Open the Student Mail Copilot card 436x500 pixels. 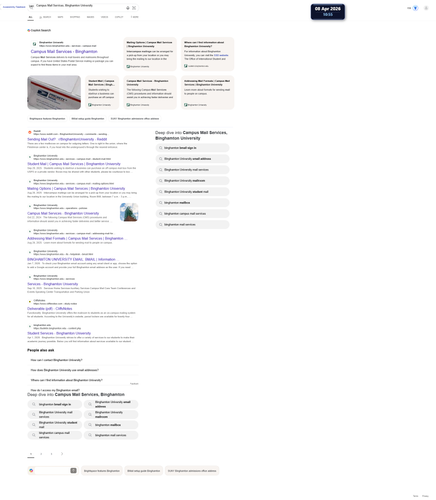(x=102, y=92)
